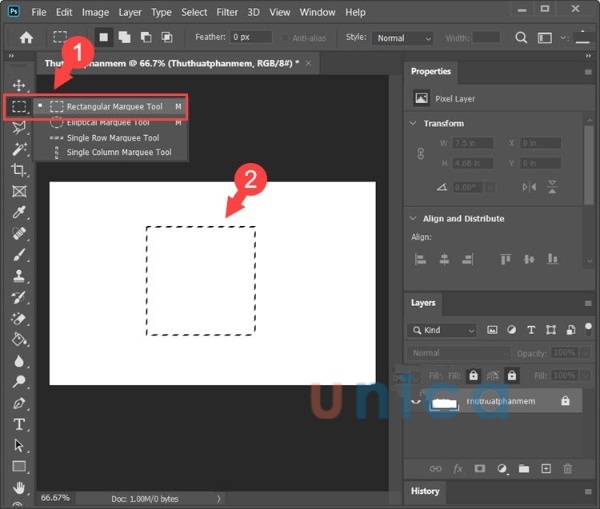
Task: Choose the Hand tool
Action: (x=19, y=487)
